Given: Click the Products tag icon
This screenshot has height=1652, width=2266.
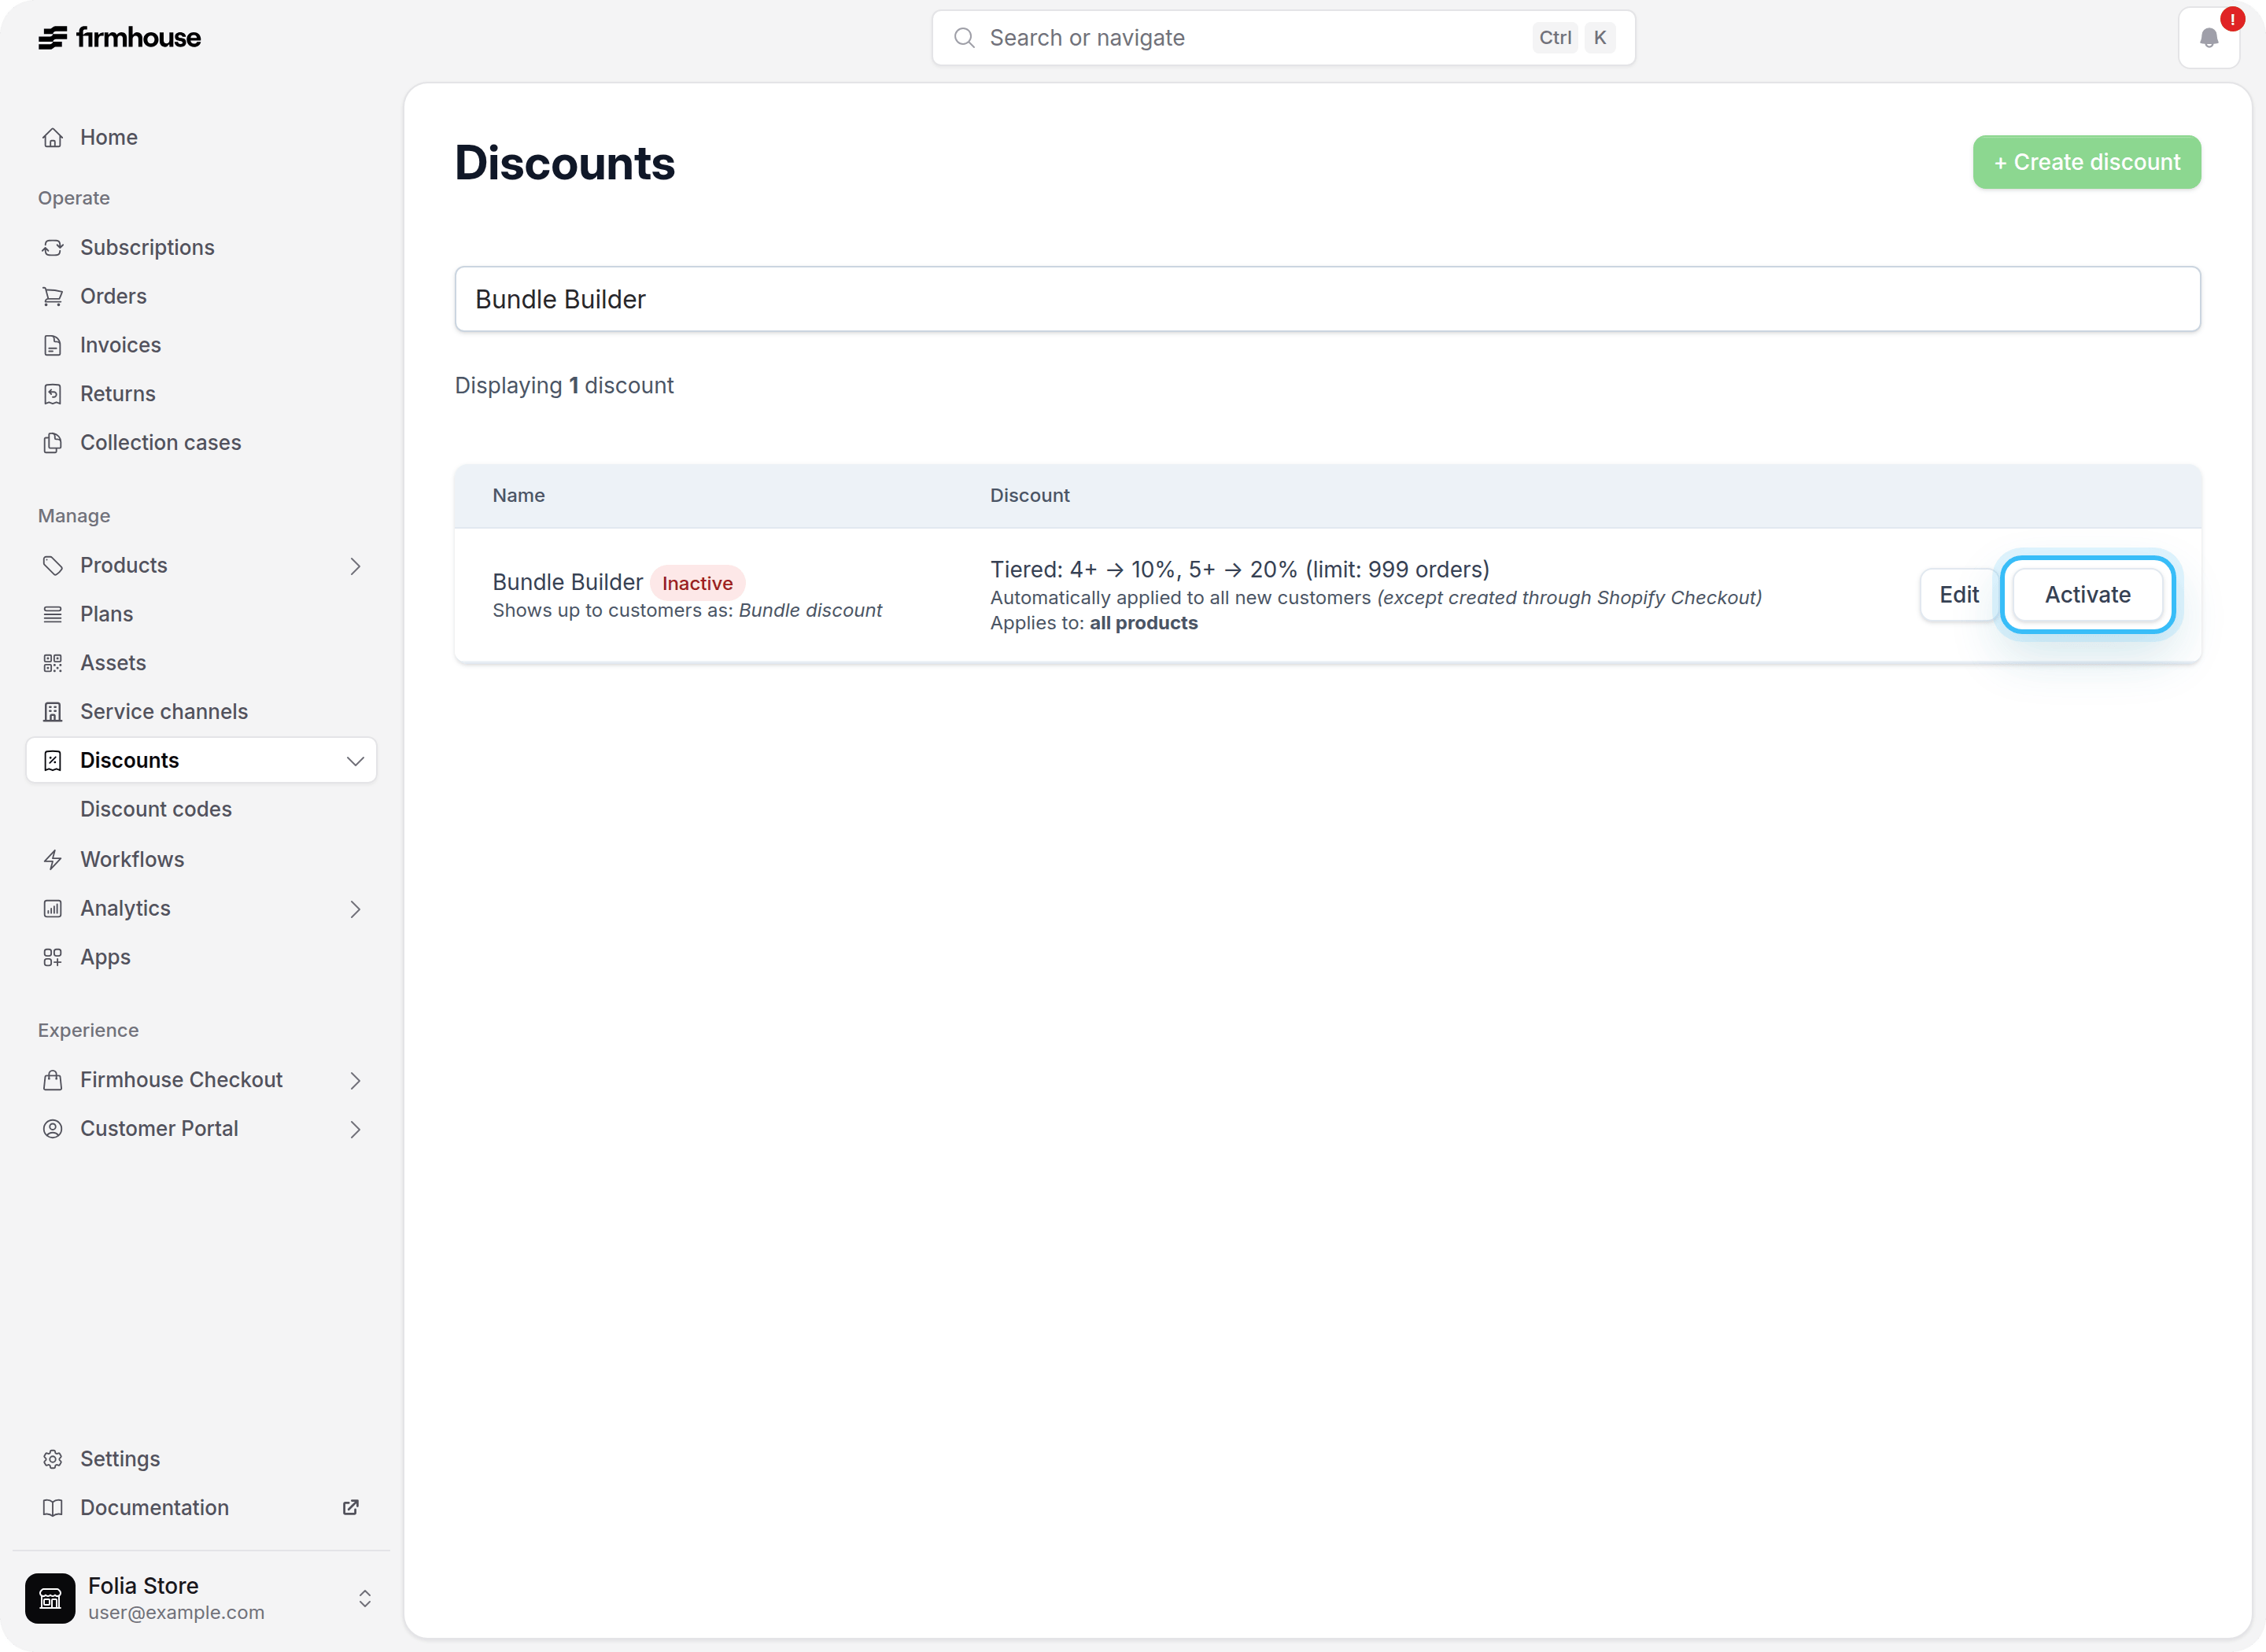Looking at the screenshot, I should point(53,566).
